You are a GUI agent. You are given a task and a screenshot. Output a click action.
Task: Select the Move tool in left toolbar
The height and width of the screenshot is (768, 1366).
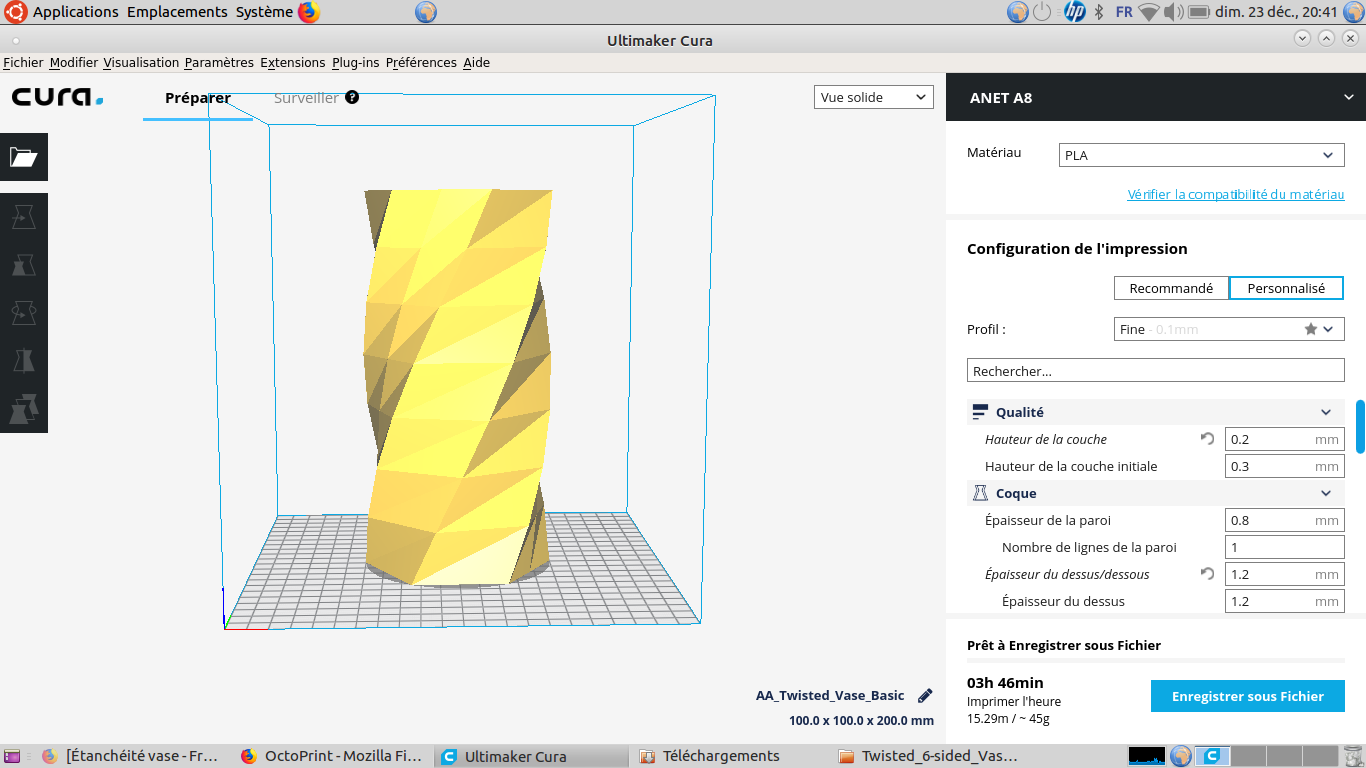[23, 216]
